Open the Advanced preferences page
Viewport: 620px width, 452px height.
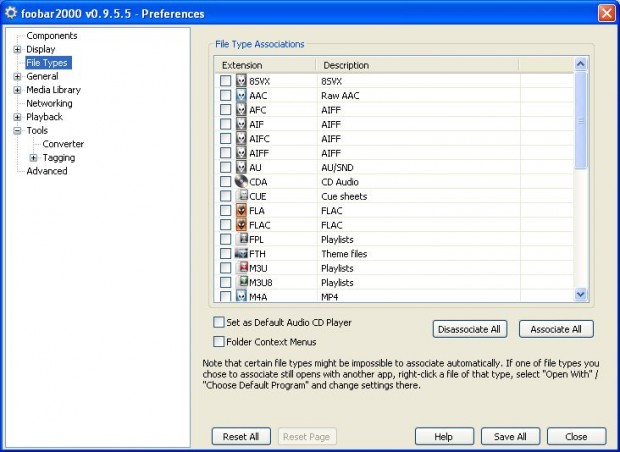tap(47, 171)
